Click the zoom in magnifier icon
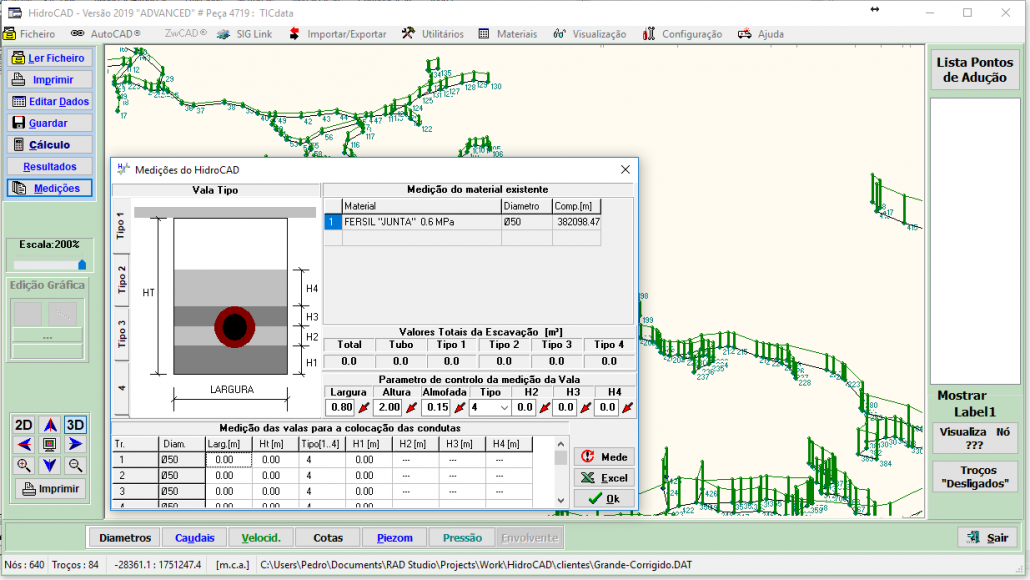The image size is (1030, 580). point(24,465)
